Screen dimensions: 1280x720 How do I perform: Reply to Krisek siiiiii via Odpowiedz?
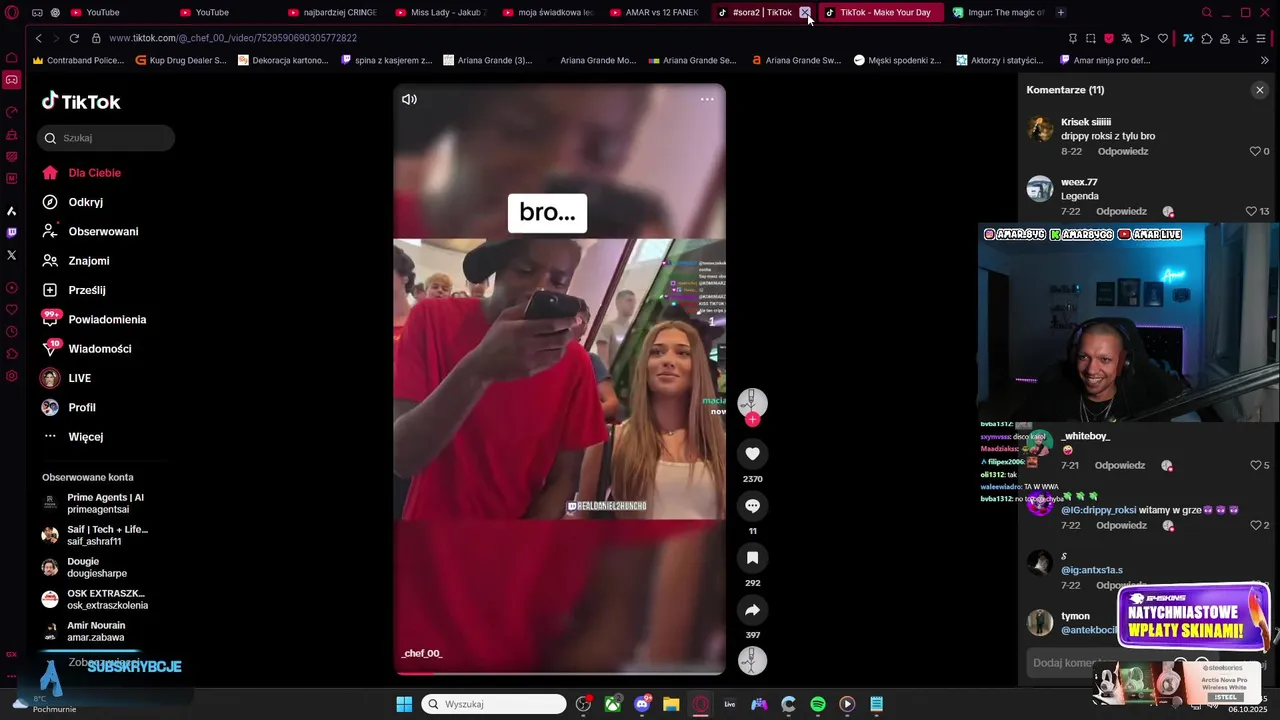[1123, 151]
